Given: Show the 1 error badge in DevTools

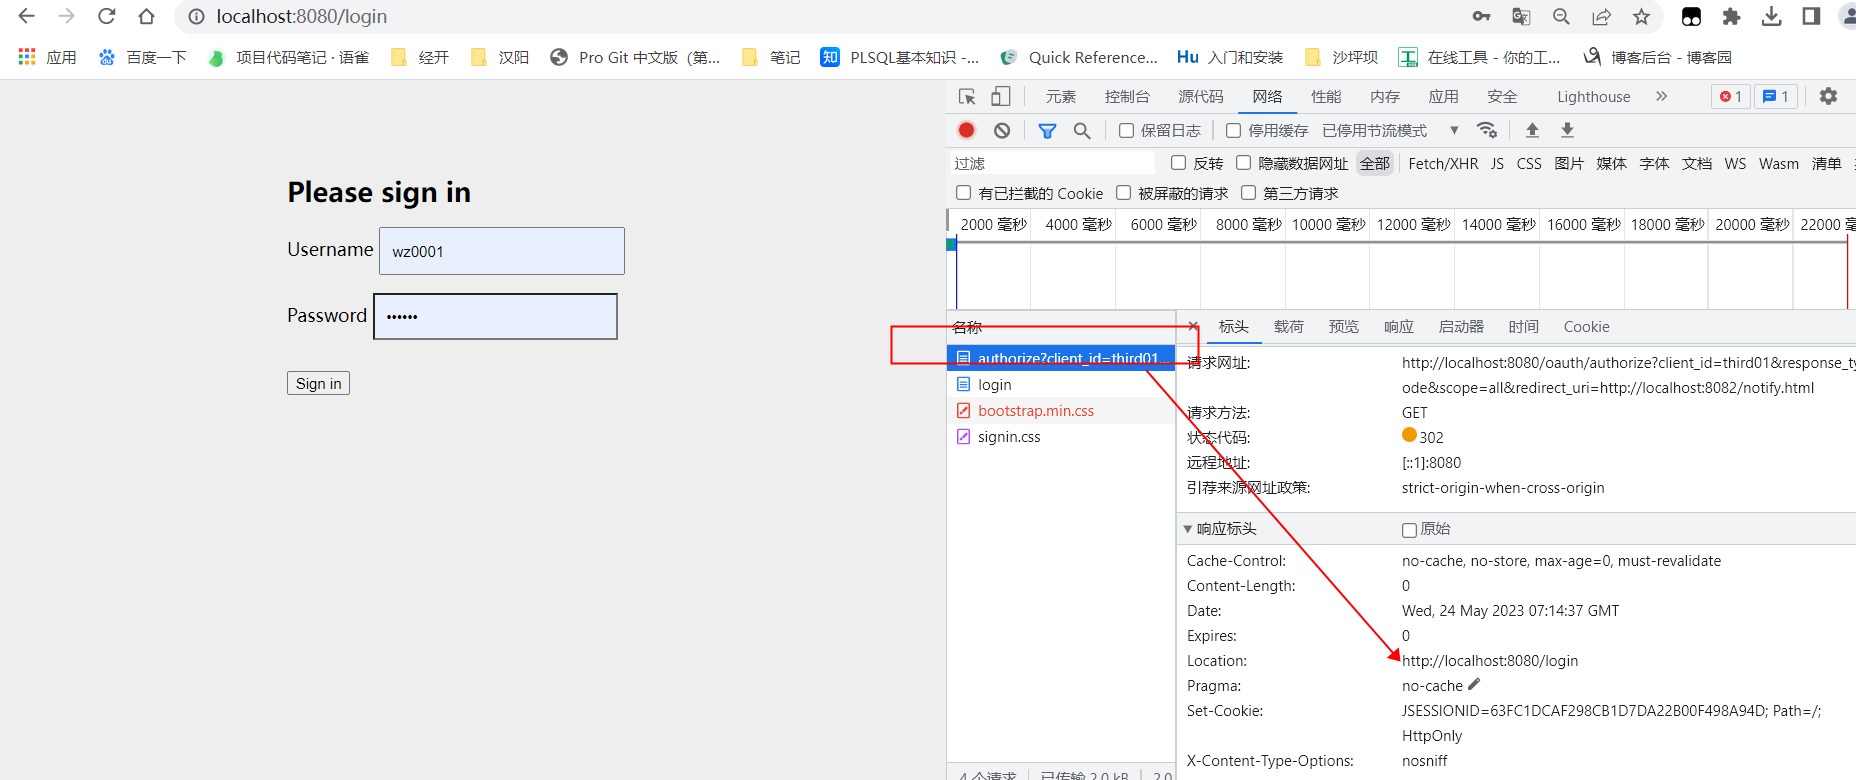Looking at the screenshot, I should click(1731, 96).
